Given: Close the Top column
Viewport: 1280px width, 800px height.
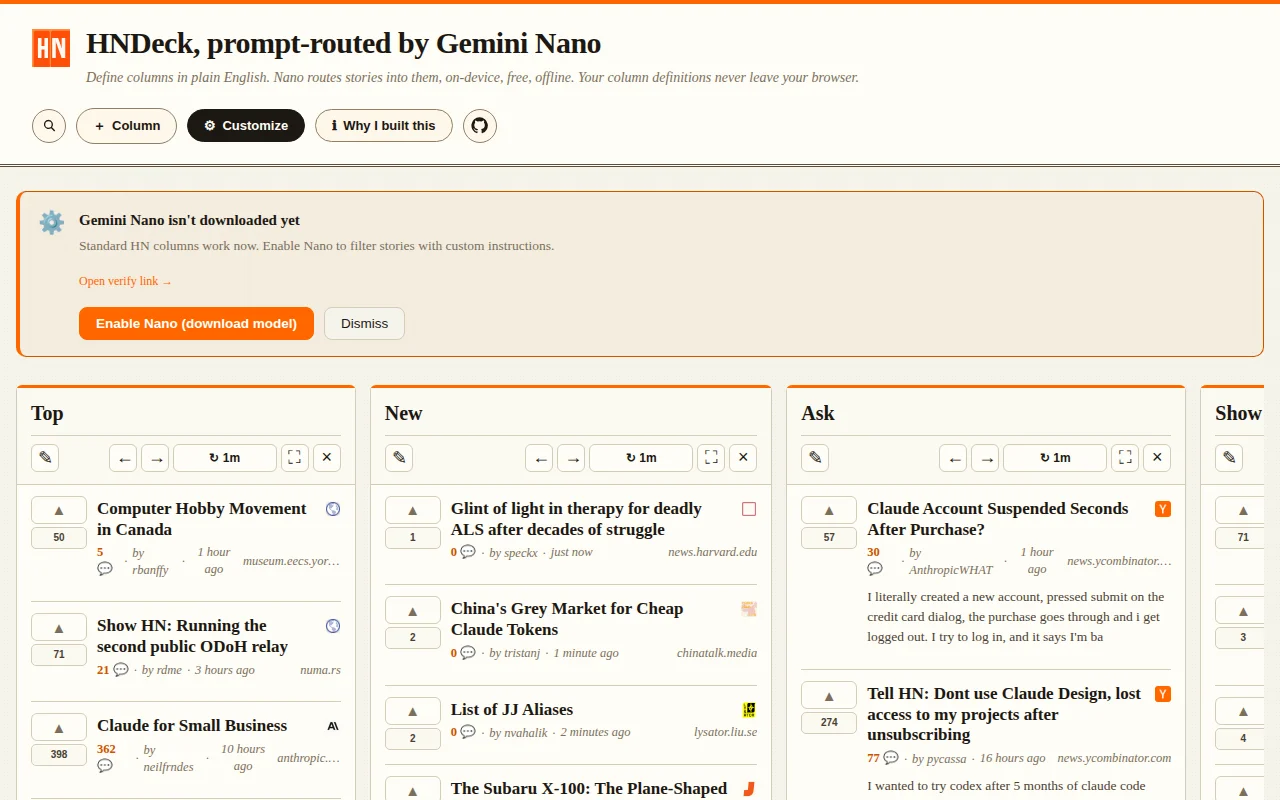Looking at the screenshot, I should point(327,458).
